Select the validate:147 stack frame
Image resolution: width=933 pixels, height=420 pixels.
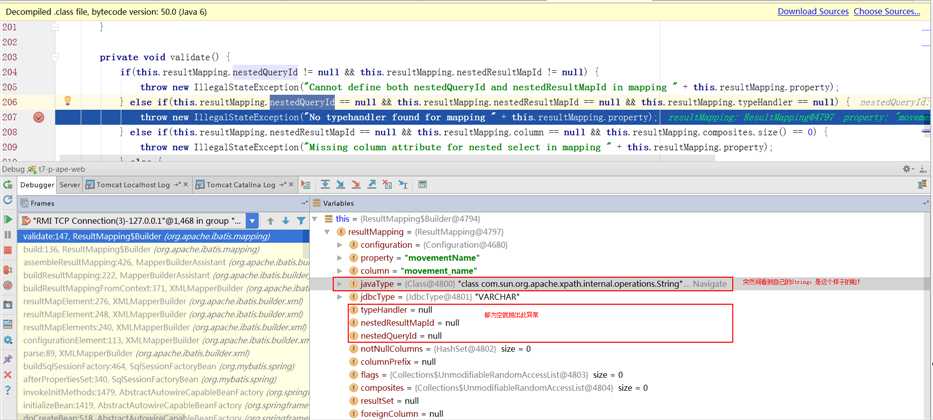[163, 236]
